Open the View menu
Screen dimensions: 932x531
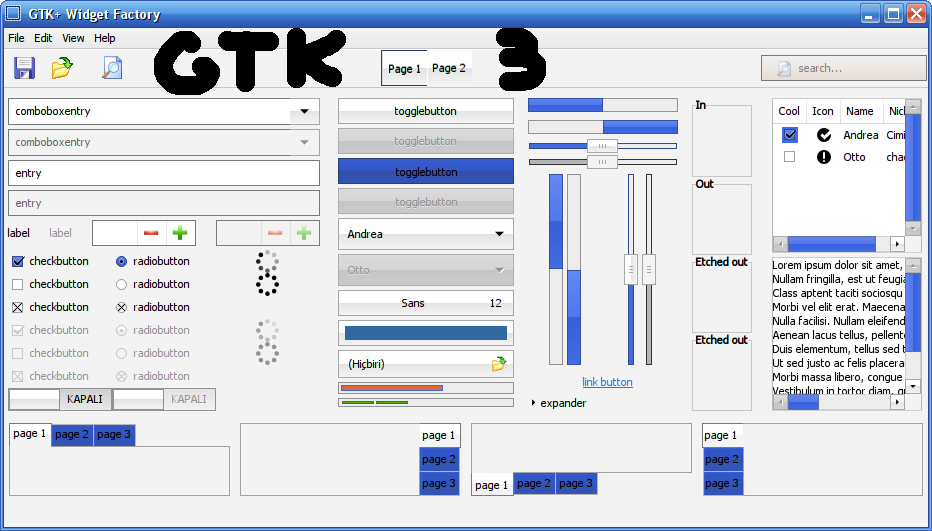[x=73, y=38]
